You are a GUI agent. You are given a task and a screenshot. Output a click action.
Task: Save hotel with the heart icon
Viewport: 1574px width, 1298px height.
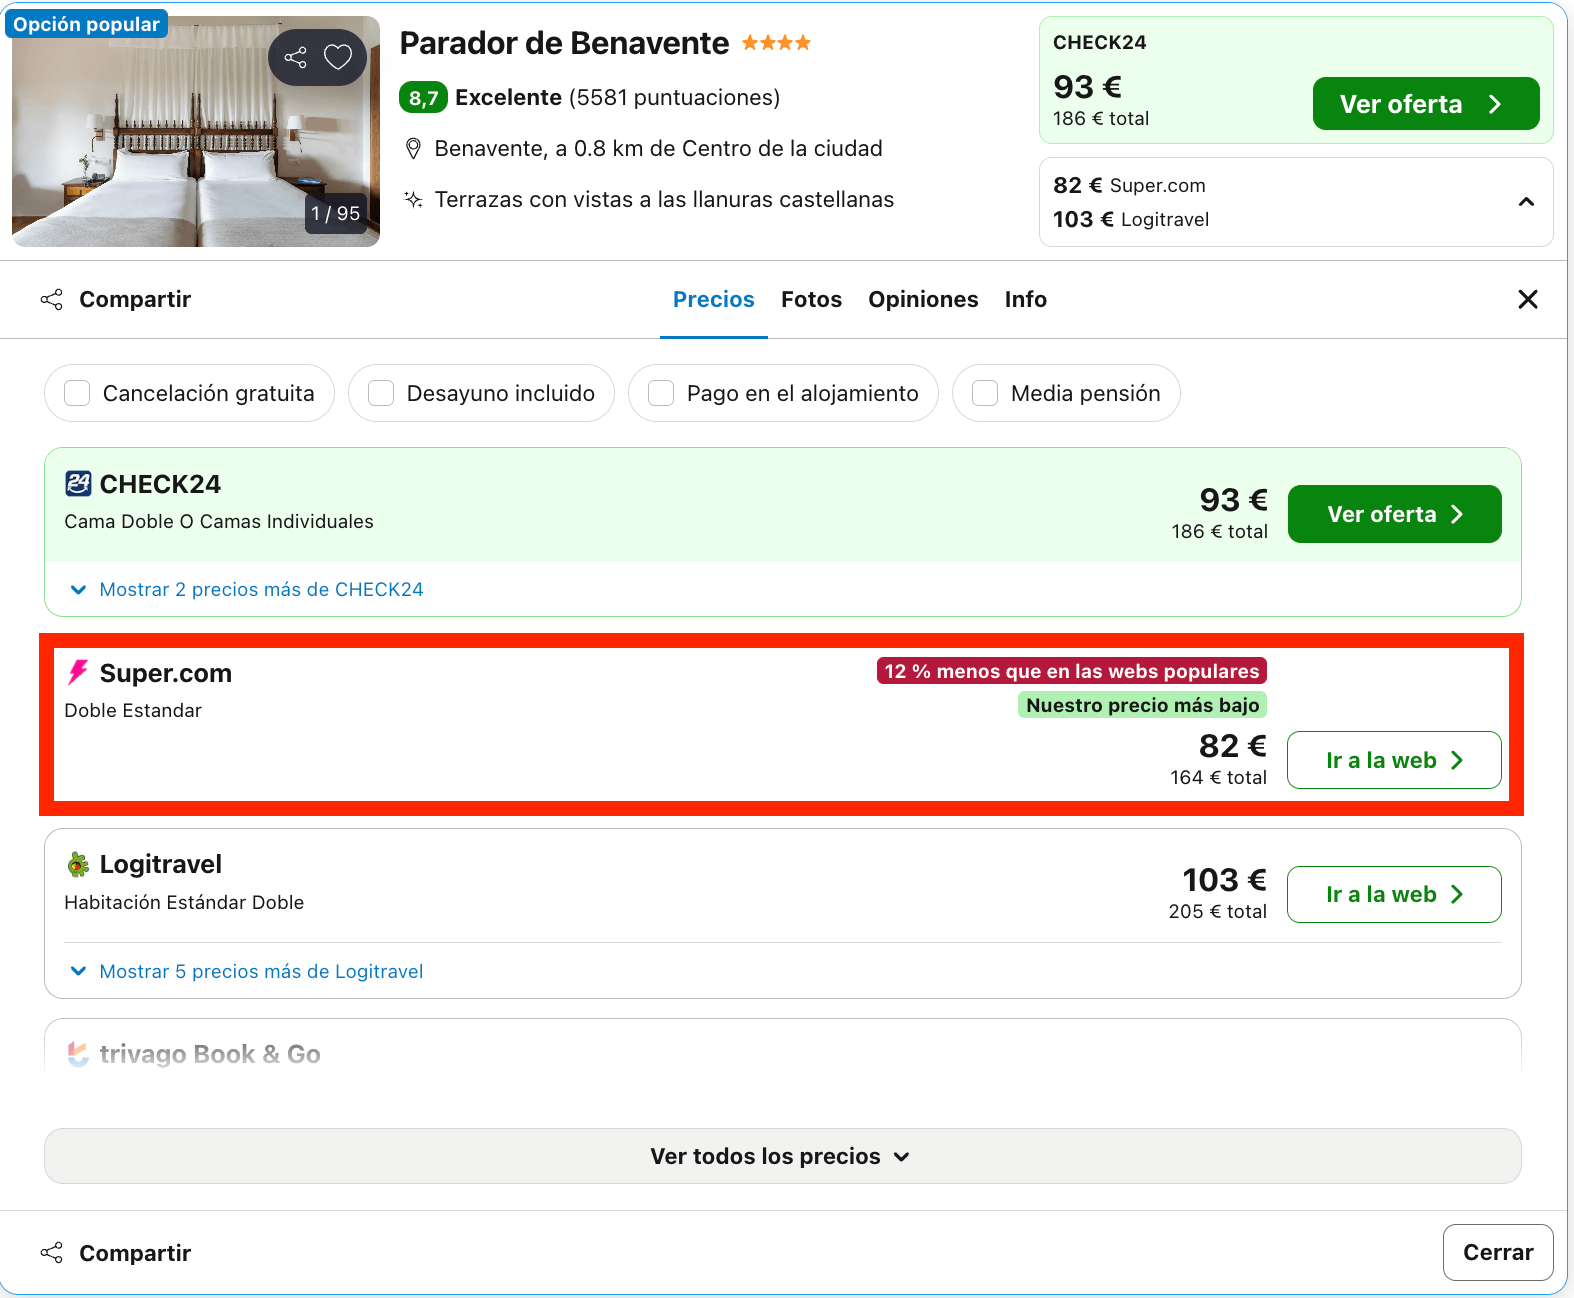coord(338,57)
